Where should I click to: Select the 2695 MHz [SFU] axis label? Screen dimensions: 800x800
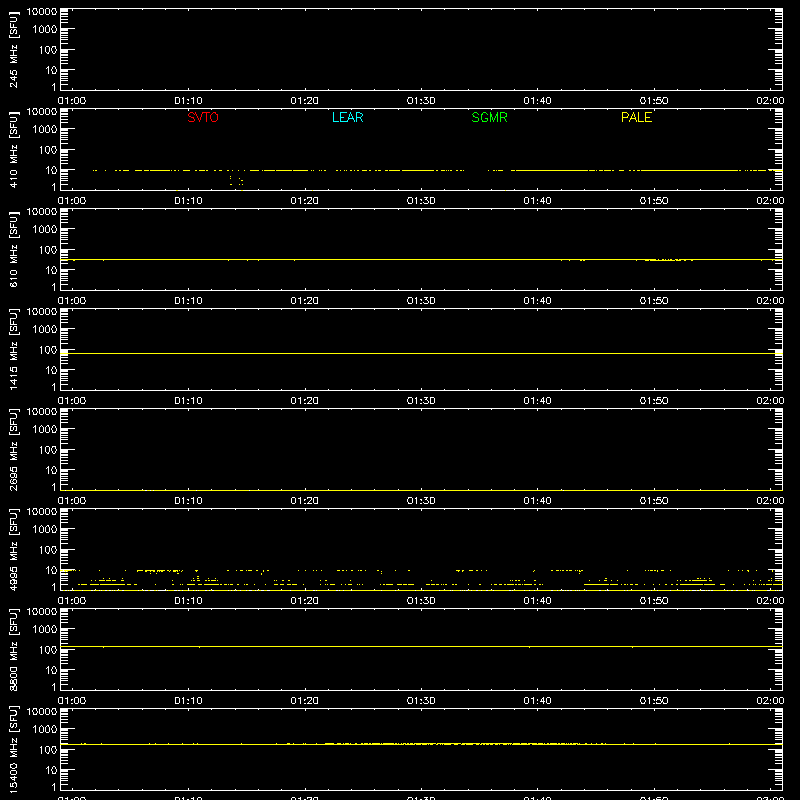click(13, 449)
